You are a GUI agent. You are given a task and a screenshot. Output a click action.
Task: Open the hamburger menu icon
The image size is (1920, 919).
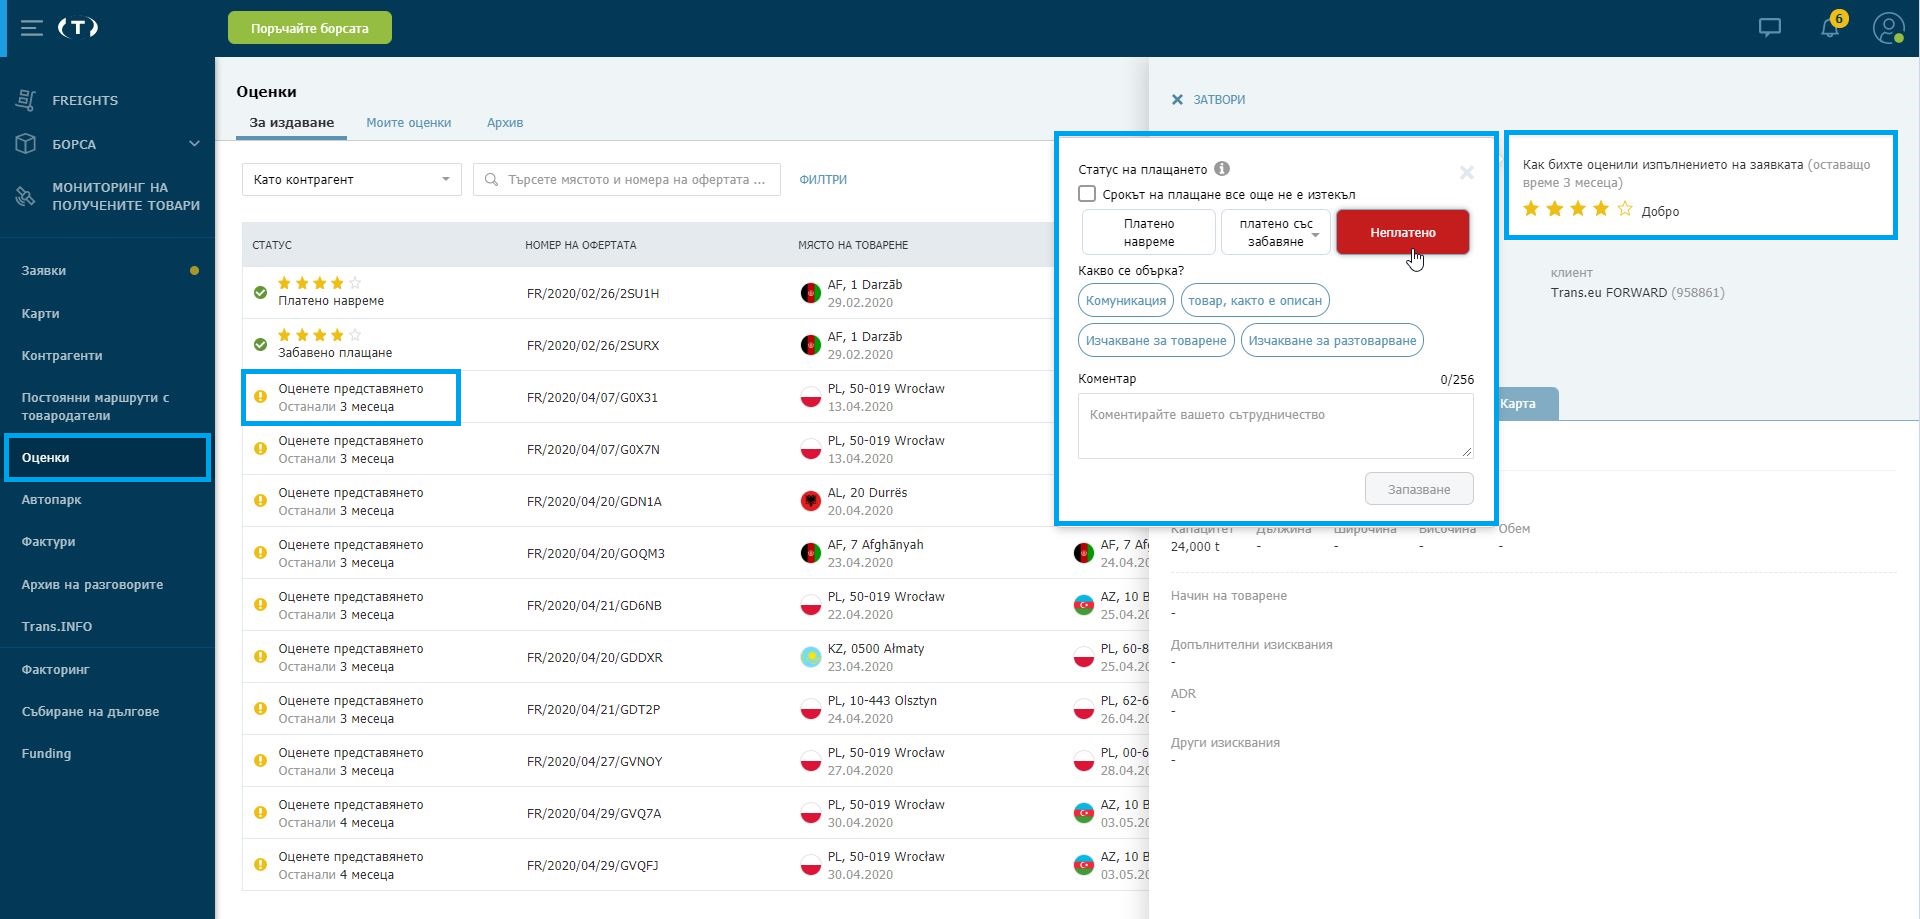pyautogui.click(x=32, y=28)
